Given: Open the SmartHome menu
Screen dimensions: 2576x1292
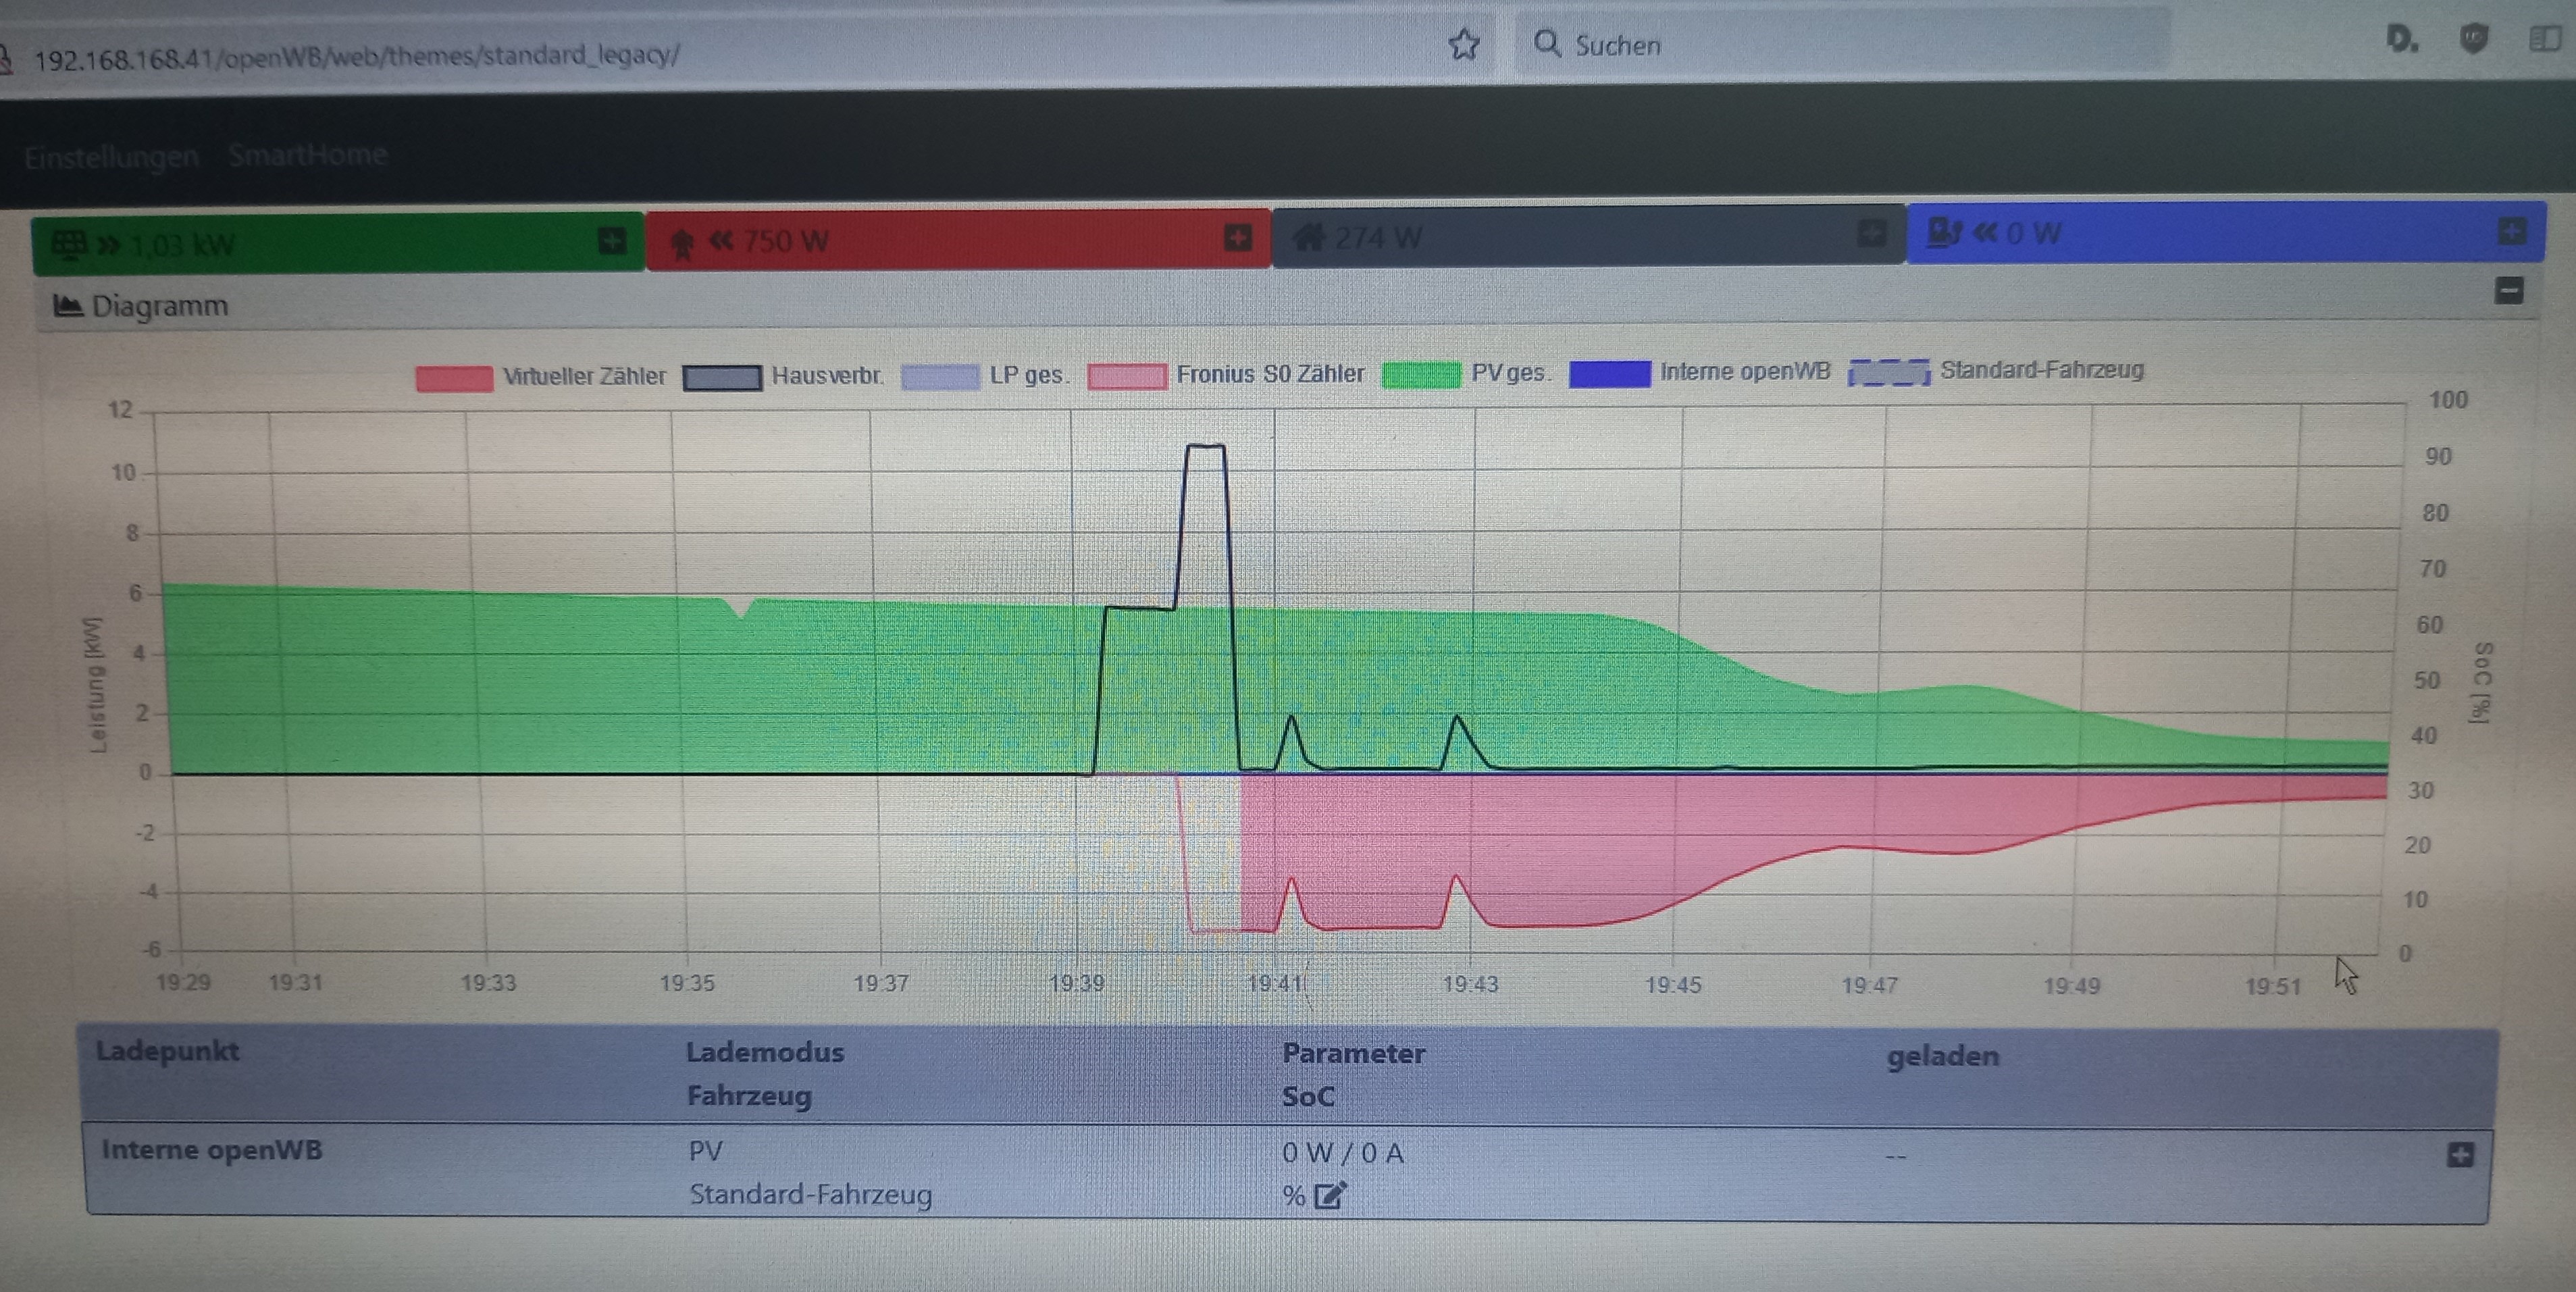Looking at the screenshot, I should click(307, 155).
